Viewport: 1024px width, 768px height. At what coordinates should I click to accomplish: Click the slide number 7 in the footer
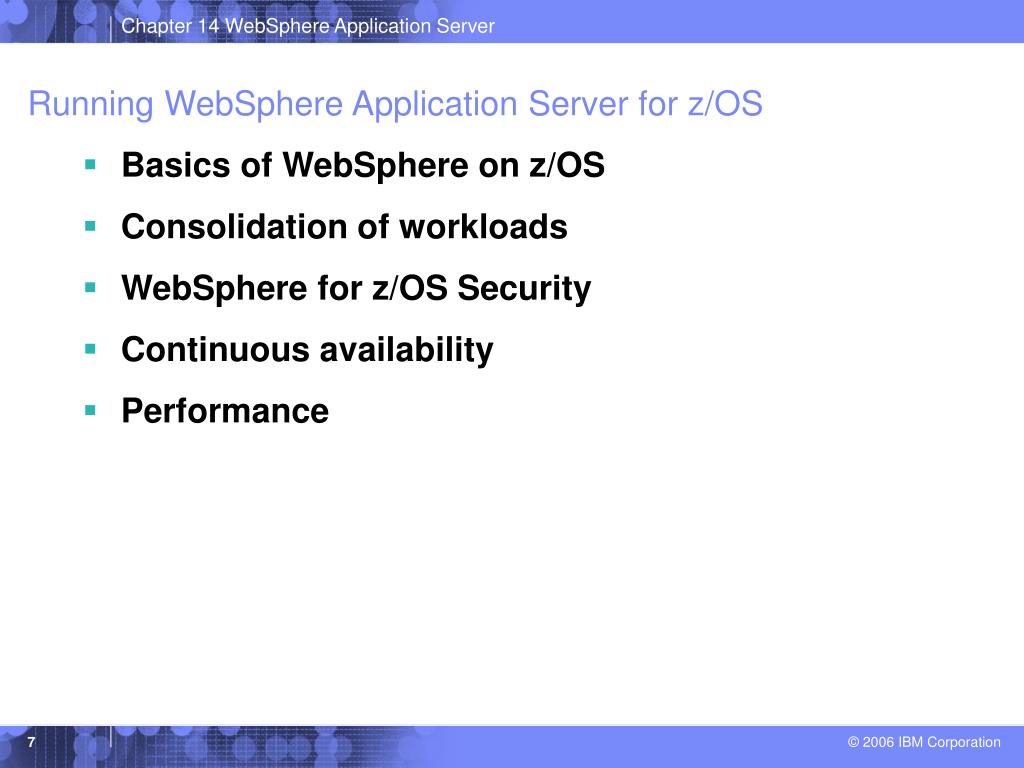(x=31, y=743)
